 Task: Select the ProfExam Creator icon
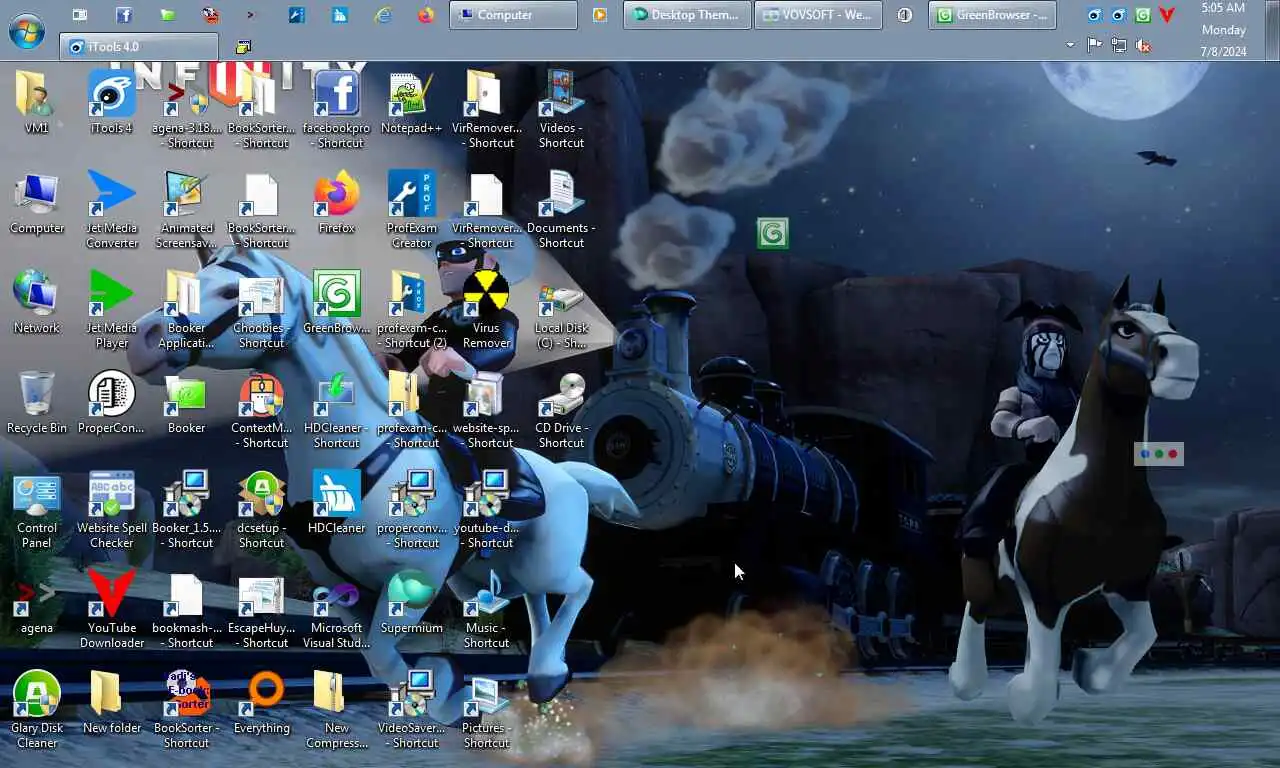(411, 209)
